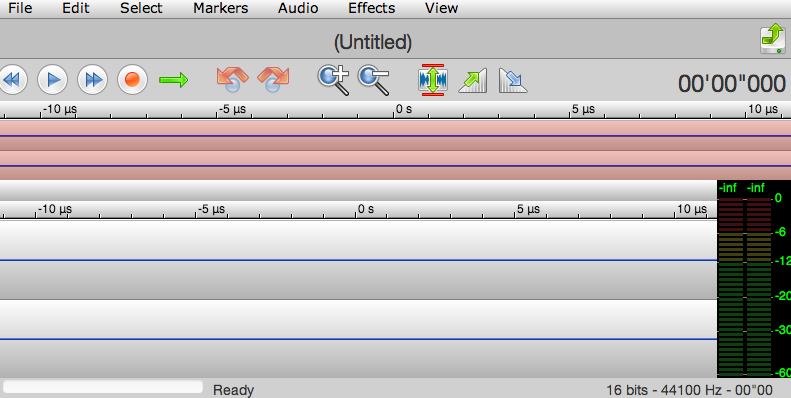Zoom out with the magnifier minus icon

[x=374, y=80]
